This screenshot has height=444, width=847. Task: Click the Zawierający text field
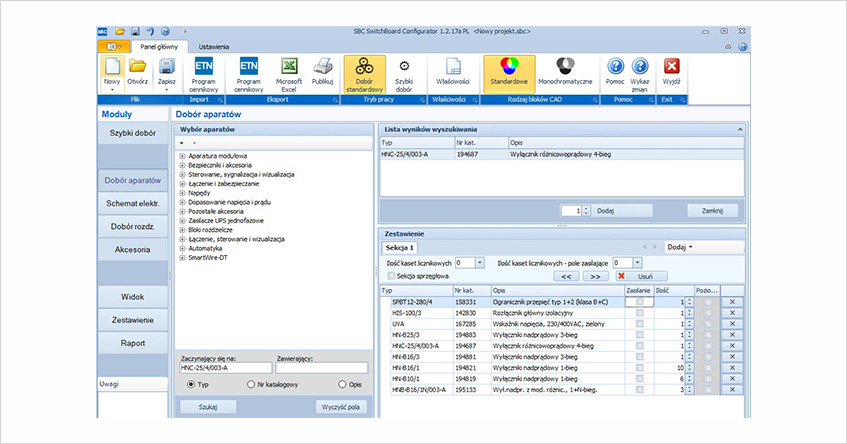321,368
